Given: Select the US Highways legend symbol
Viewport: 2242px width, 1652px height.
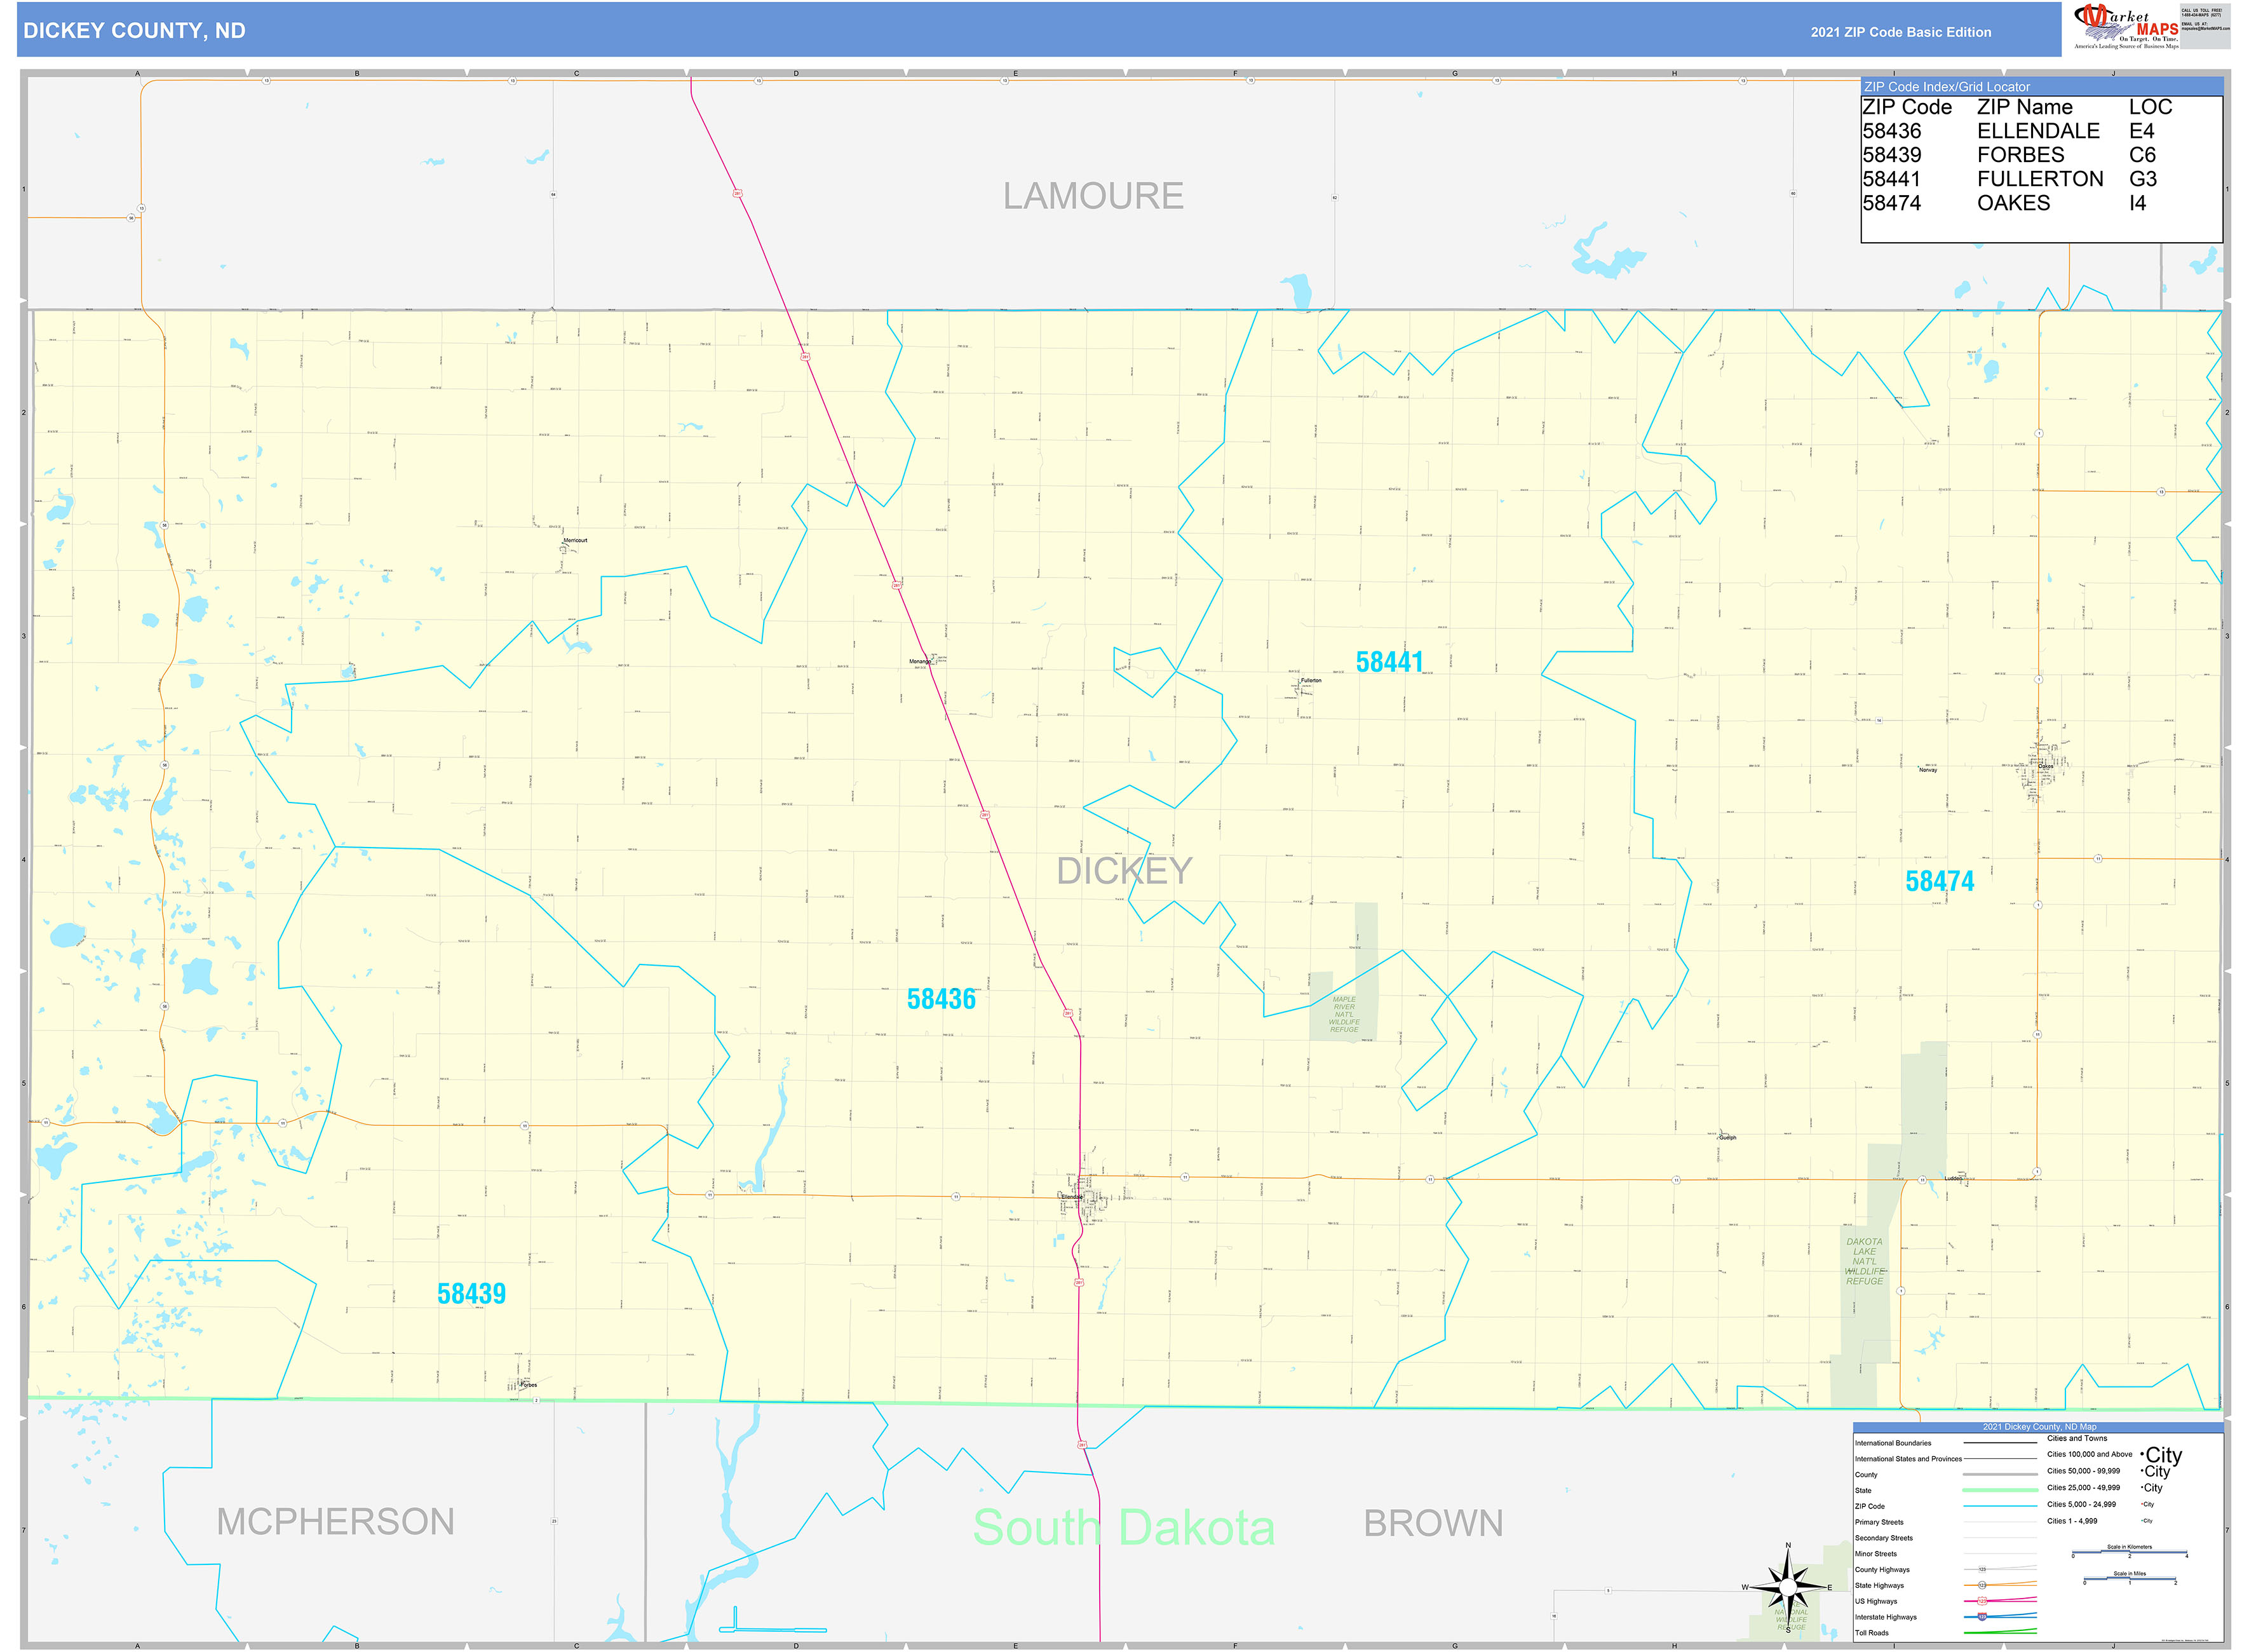Looking at the screenshot, I should [1983, 1601].
